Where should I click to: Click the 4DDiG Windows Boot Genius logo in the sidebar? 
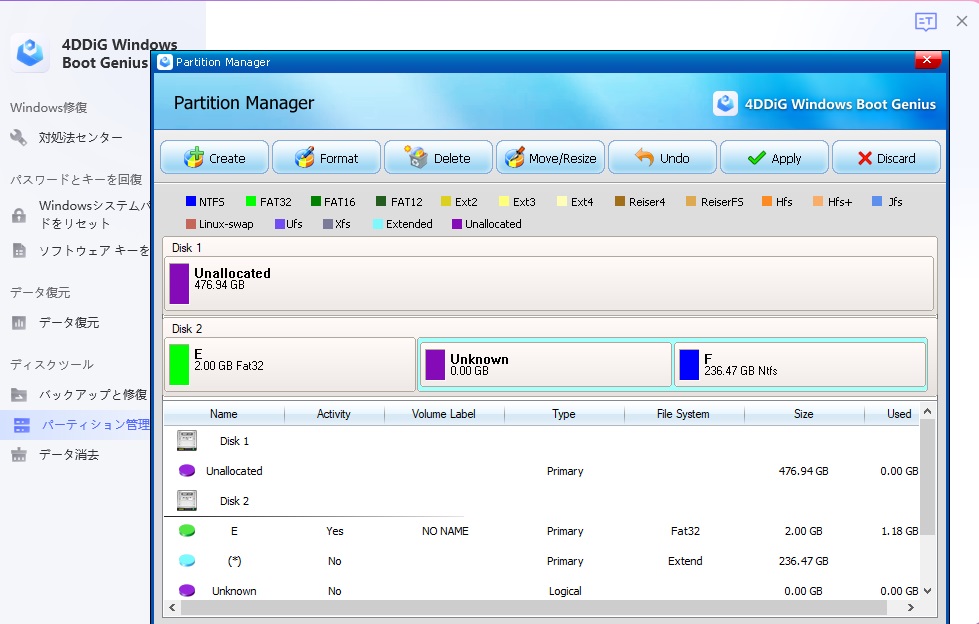[29, 52]
